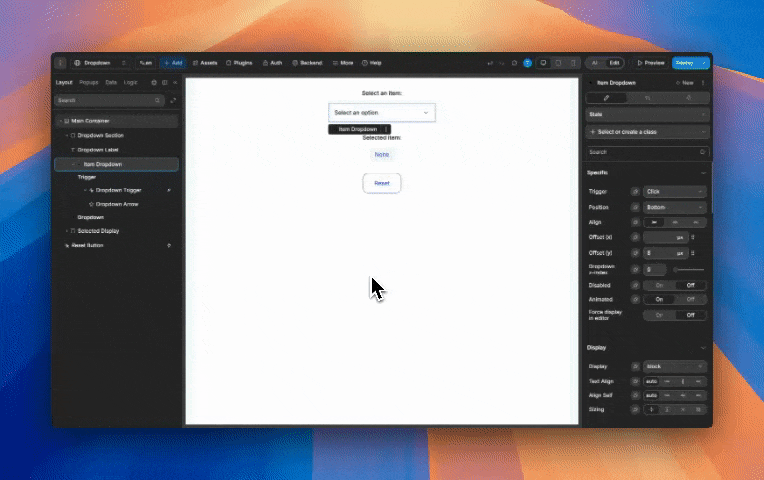Click the workflow icon on Reset Button row
The width and height of the screenshot is (764, 480).
tap(169, 246)
